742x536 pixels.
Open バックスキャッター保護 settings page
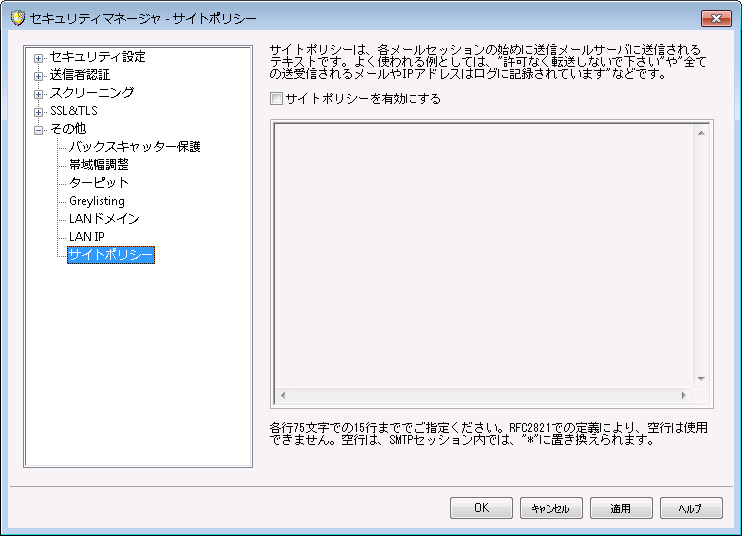click(x=134, y=147)
